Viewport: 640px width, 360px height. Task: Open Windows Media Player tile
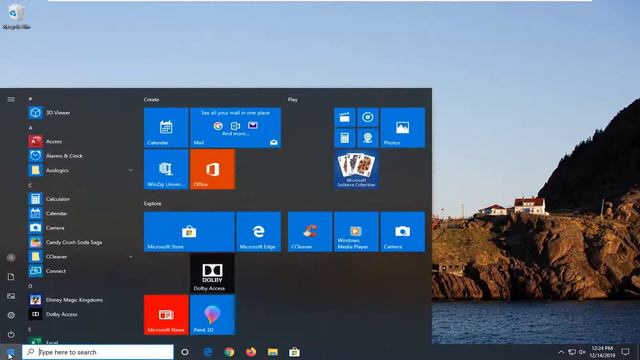click(356, 231)
